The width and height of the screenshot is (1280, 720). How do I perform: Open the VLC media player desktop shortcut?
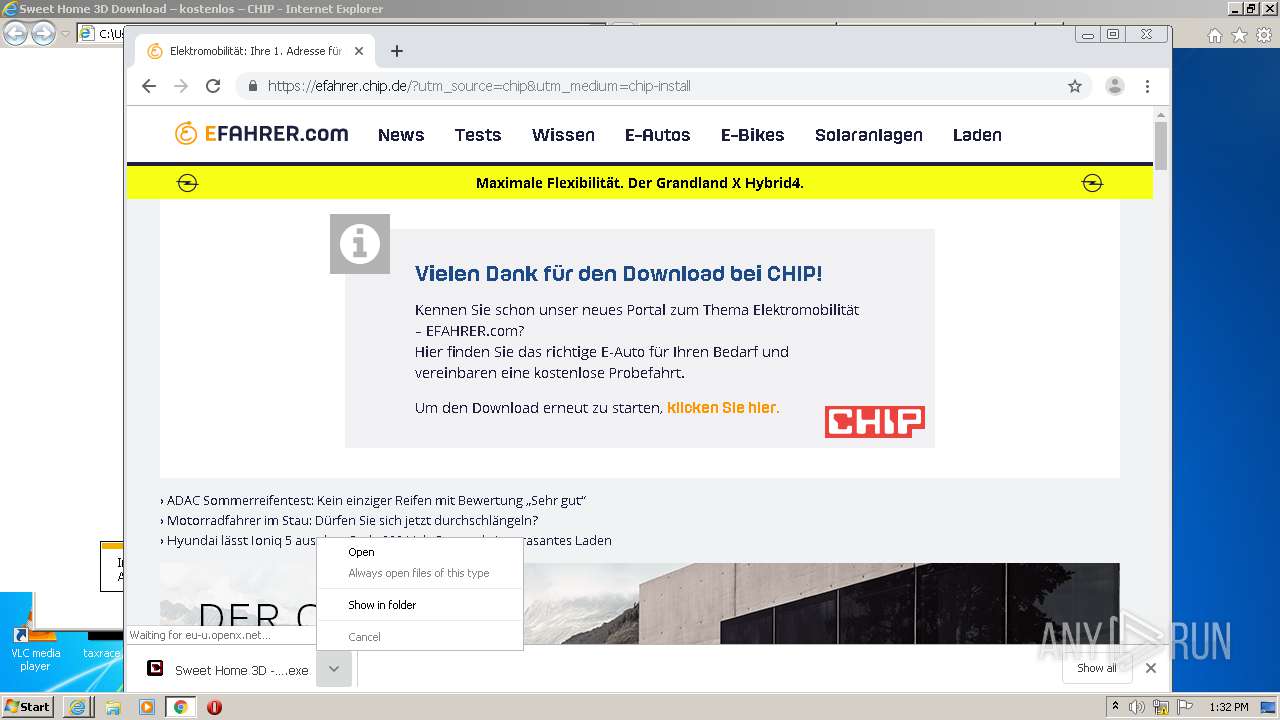point(34,647)
